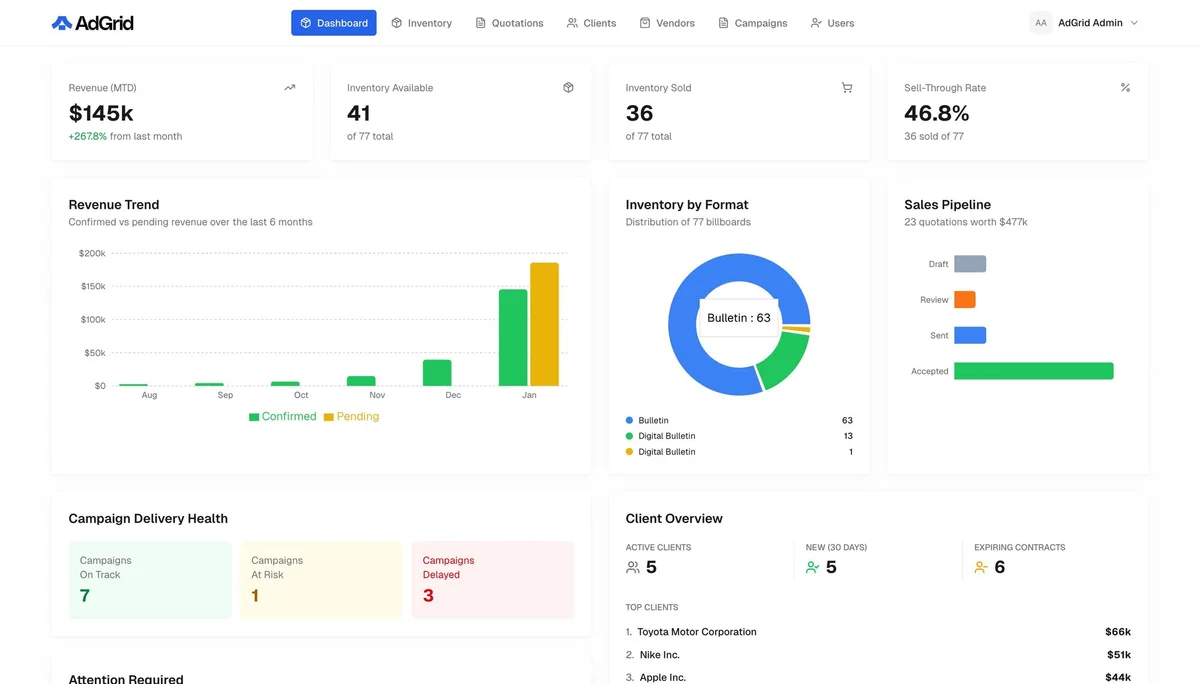Switch to the Campaigns tab
This screenshot has height=684, width=1200.
tap(752, 22)
